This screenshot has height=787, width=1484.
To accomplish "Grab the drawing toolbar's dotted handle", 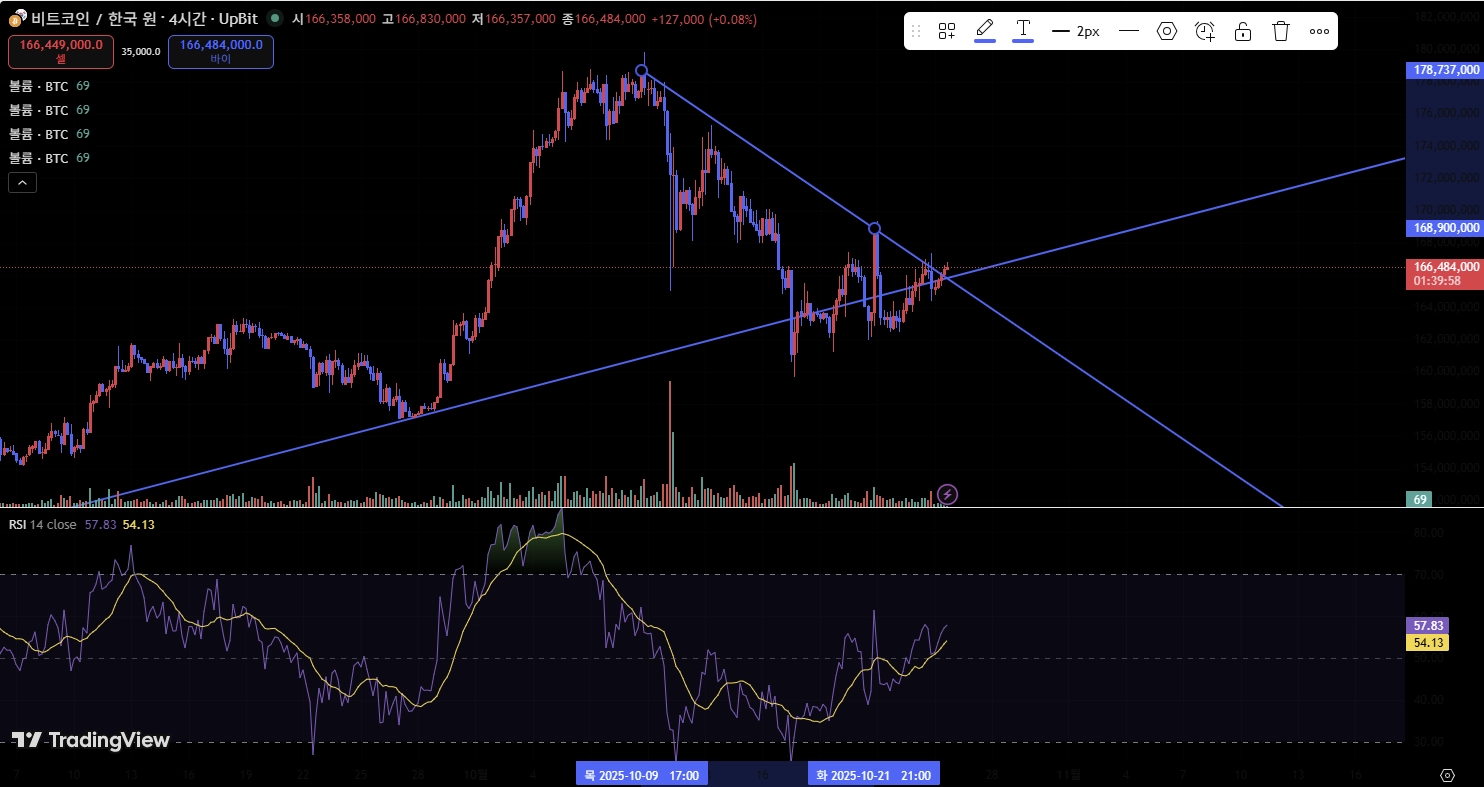I will [915, 31].
